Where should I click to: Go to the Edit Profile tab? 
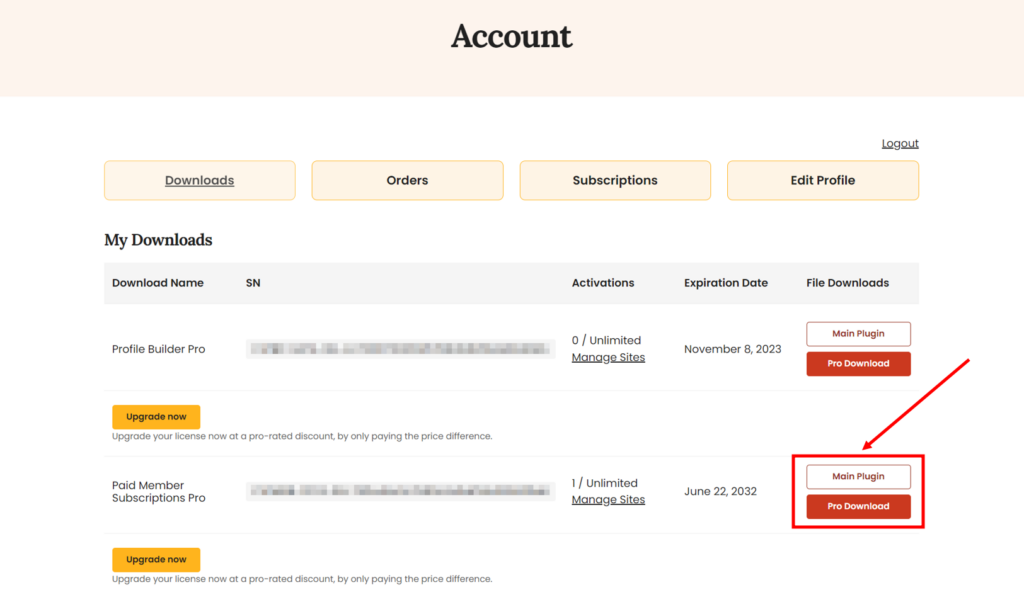pyautogui.click(x=822, y=180)
